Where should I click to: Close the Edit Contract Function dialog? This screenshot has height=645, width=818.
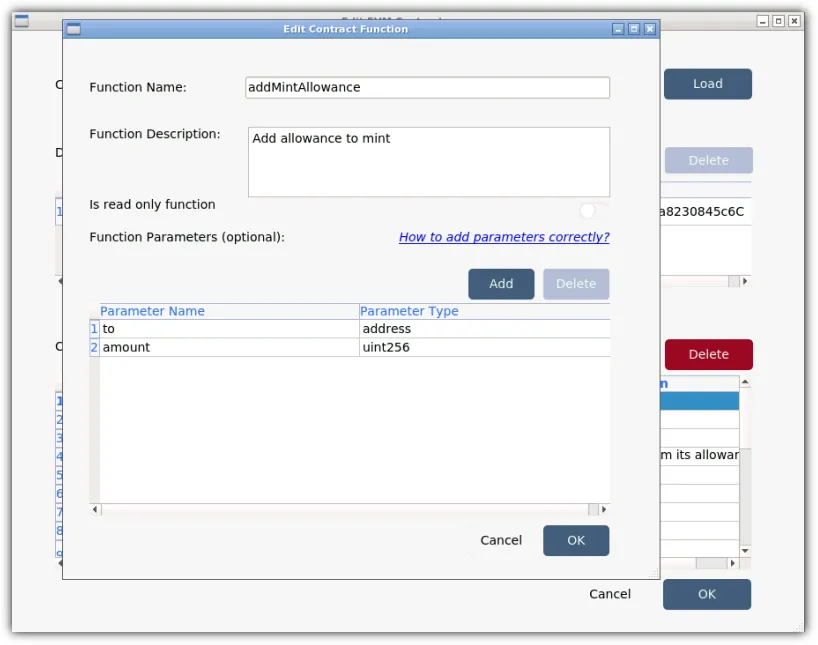coord(649,29)
